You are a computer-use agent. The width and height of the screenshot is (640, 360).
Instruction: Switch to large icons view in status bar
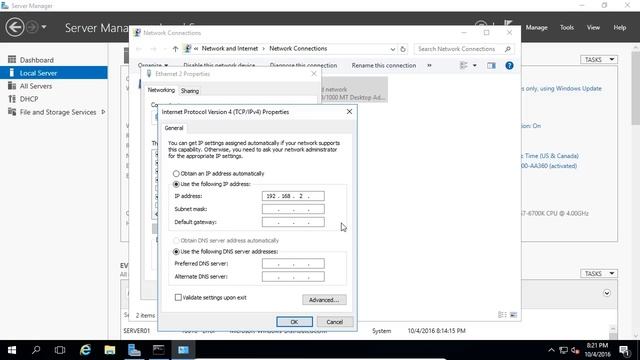click(x=513, y=315)
